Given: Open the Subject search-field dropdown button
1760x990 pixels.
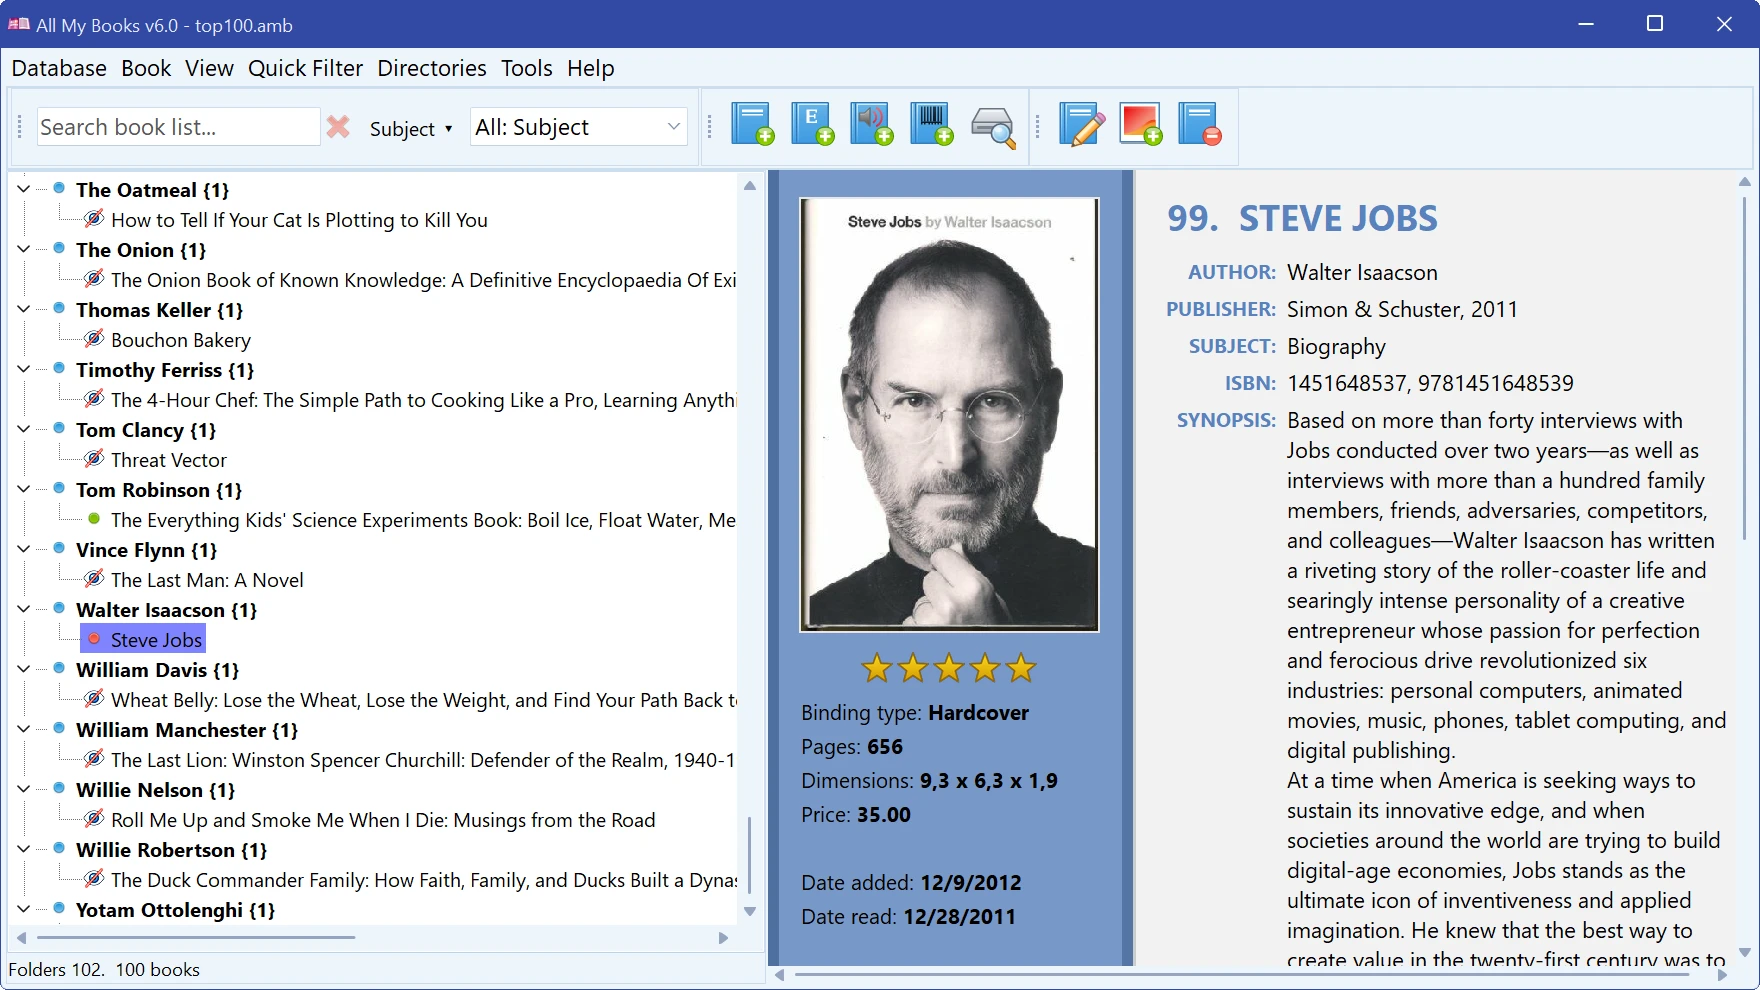Looking at the screenshot, I should point(411,128).
